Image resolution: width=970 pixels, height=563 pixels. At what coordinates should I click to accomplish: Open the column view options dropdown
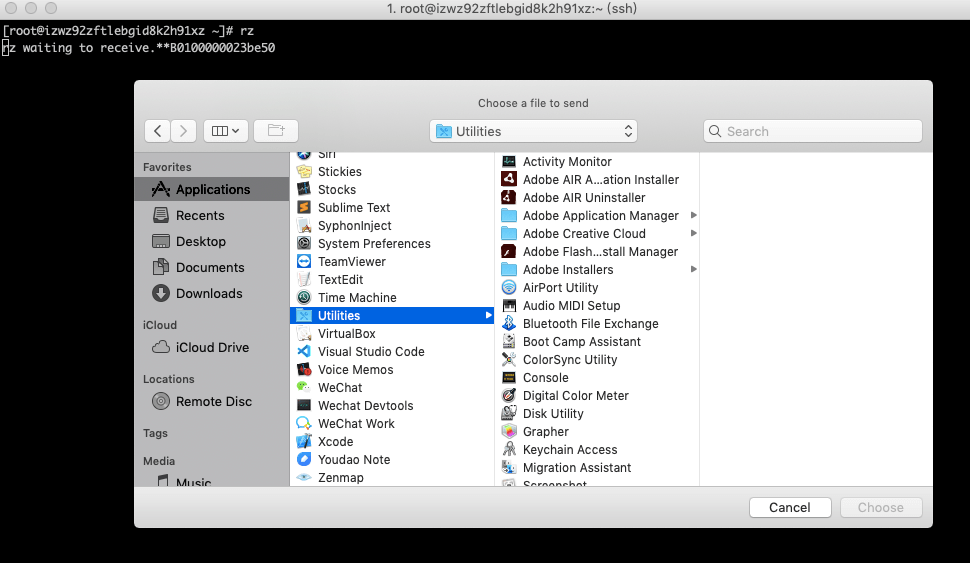(226, 131)
